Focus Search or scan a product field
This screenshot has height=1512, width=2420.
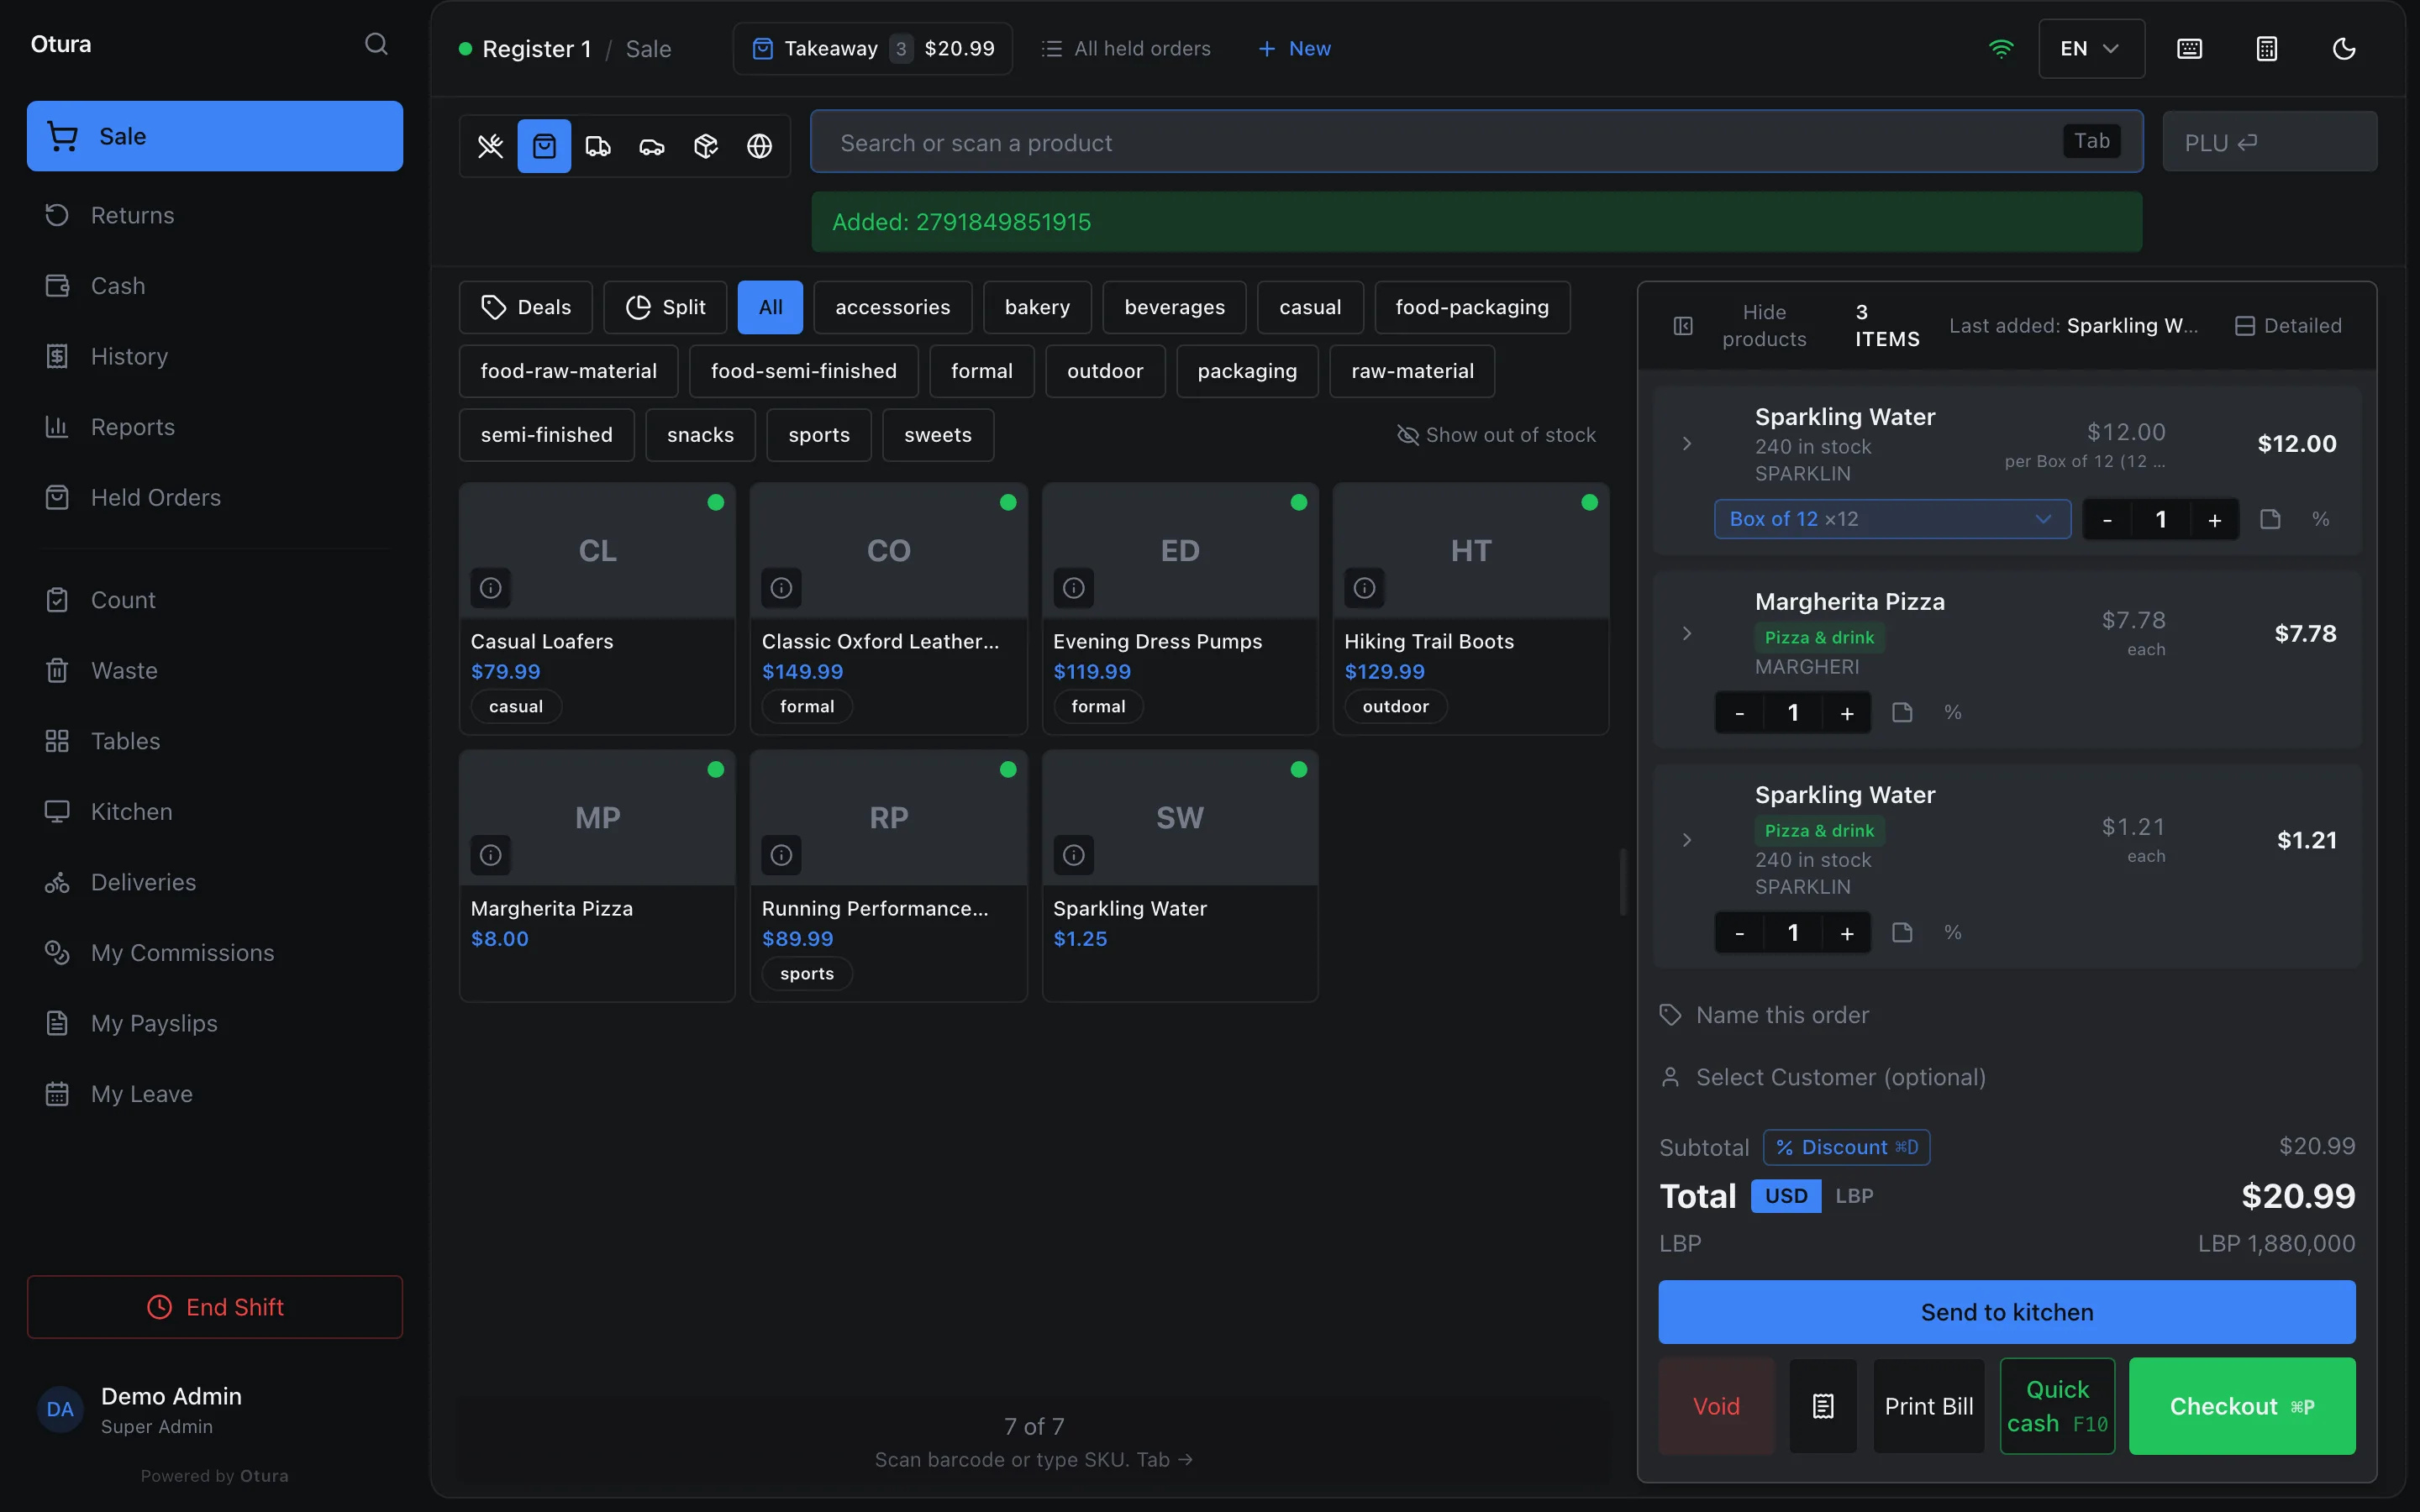pos(1476,142)
